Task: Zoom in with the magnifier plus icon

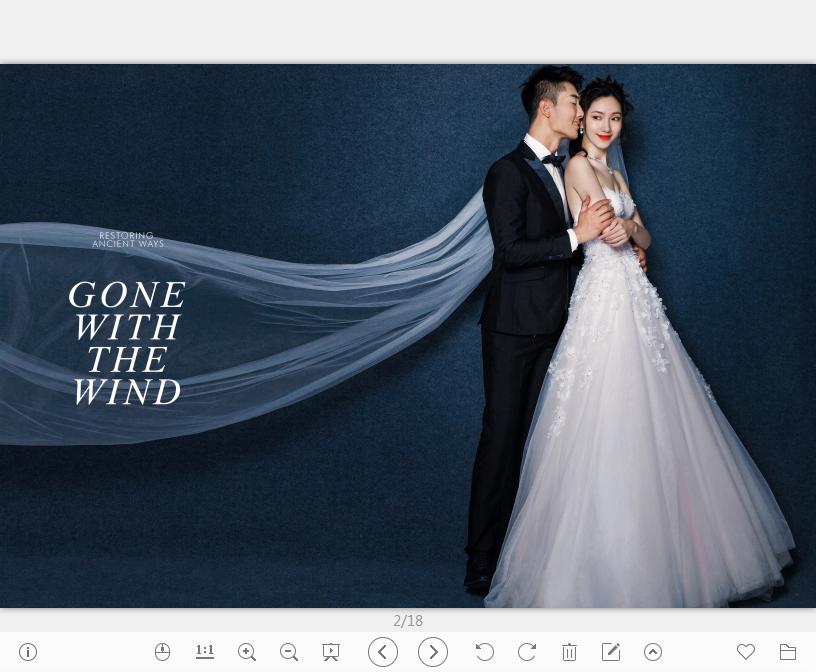Action: pos(247,652)
